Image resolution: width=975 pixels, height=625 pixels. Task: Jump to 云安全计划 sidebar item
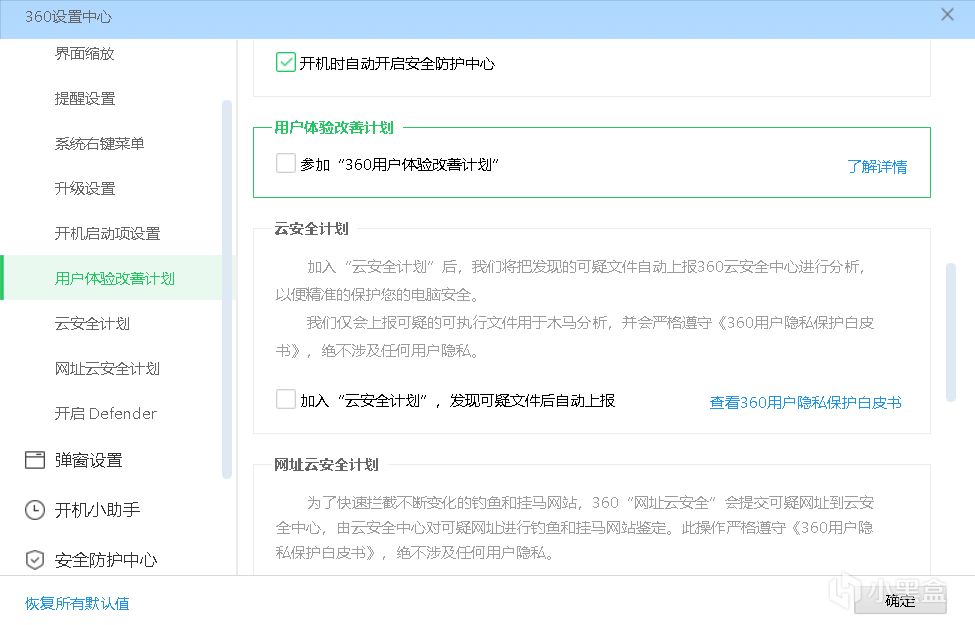(x=92, y=323)
